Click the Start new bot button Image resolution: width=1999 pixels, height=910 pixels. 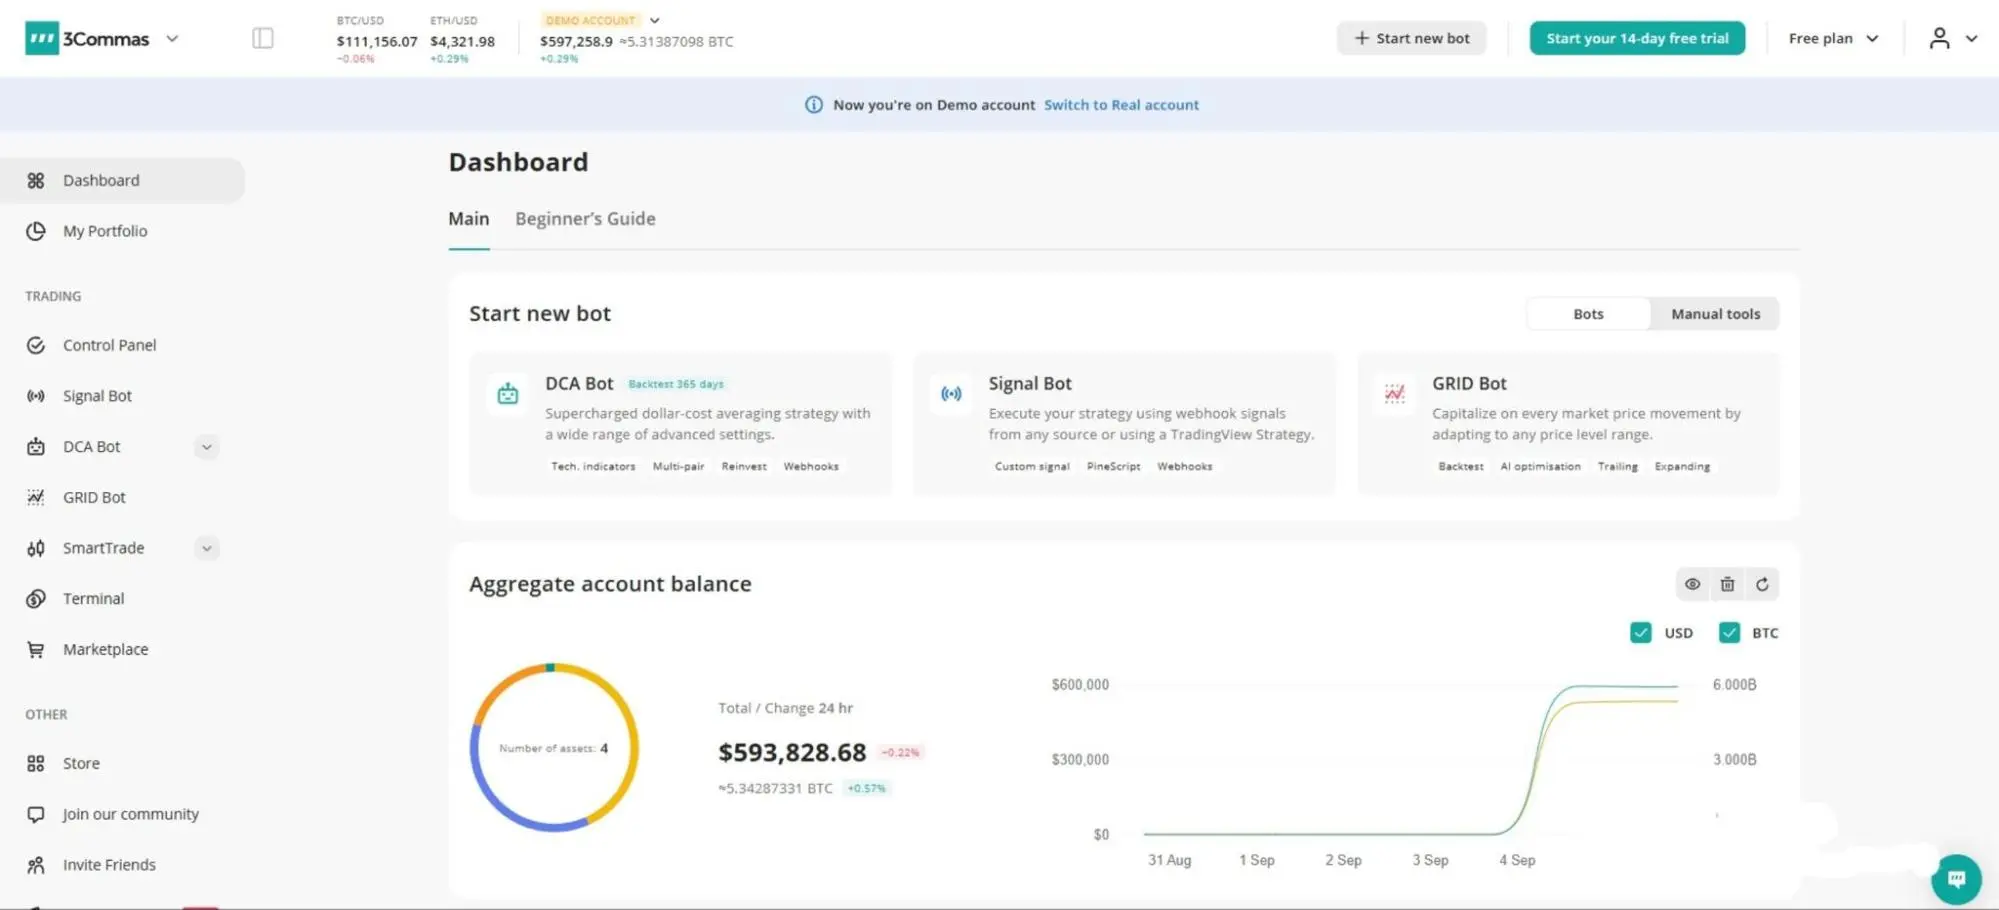(x=1411, y=38)
